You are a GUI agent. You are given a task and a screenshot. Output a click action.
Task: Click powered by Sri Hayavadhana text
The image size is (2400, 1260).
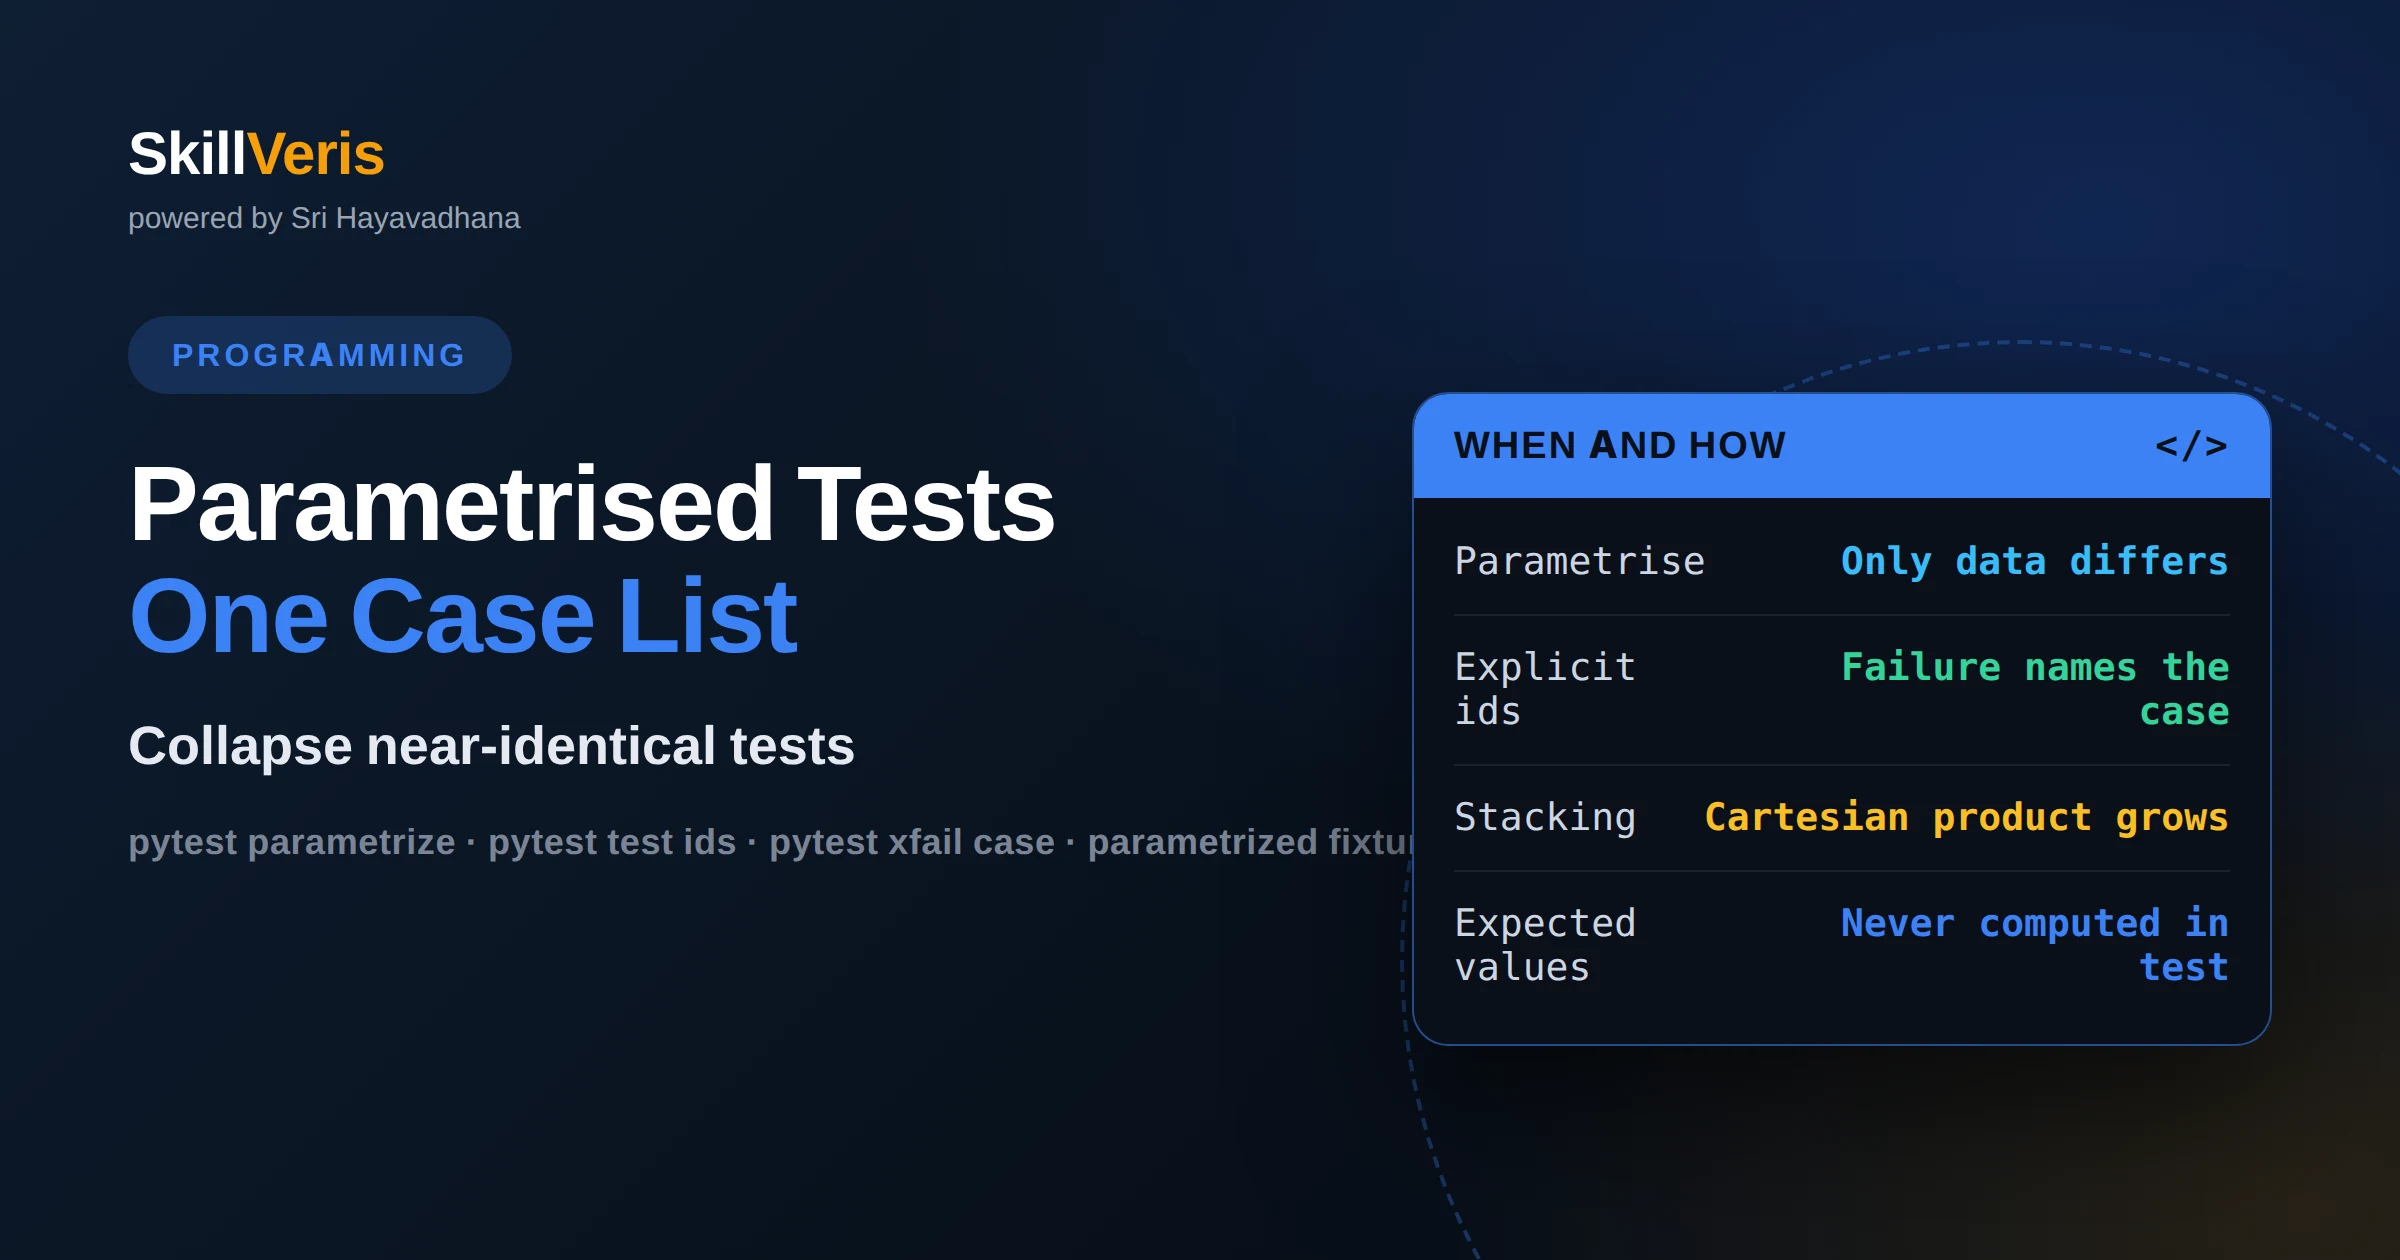324,218
